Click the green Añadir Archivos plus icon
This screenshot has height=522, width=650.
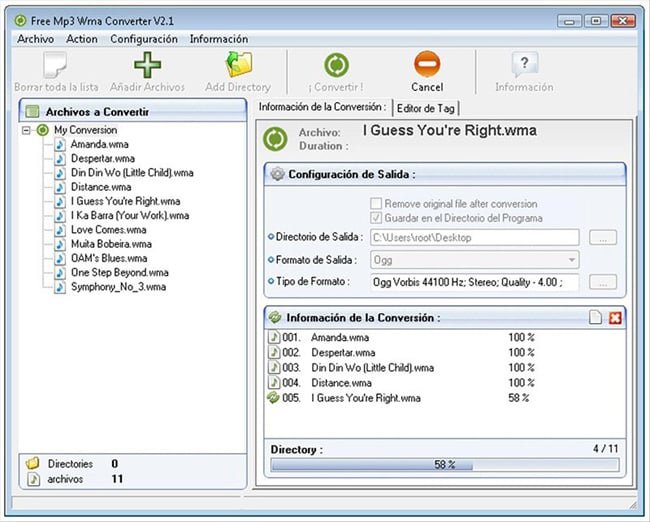147,66
